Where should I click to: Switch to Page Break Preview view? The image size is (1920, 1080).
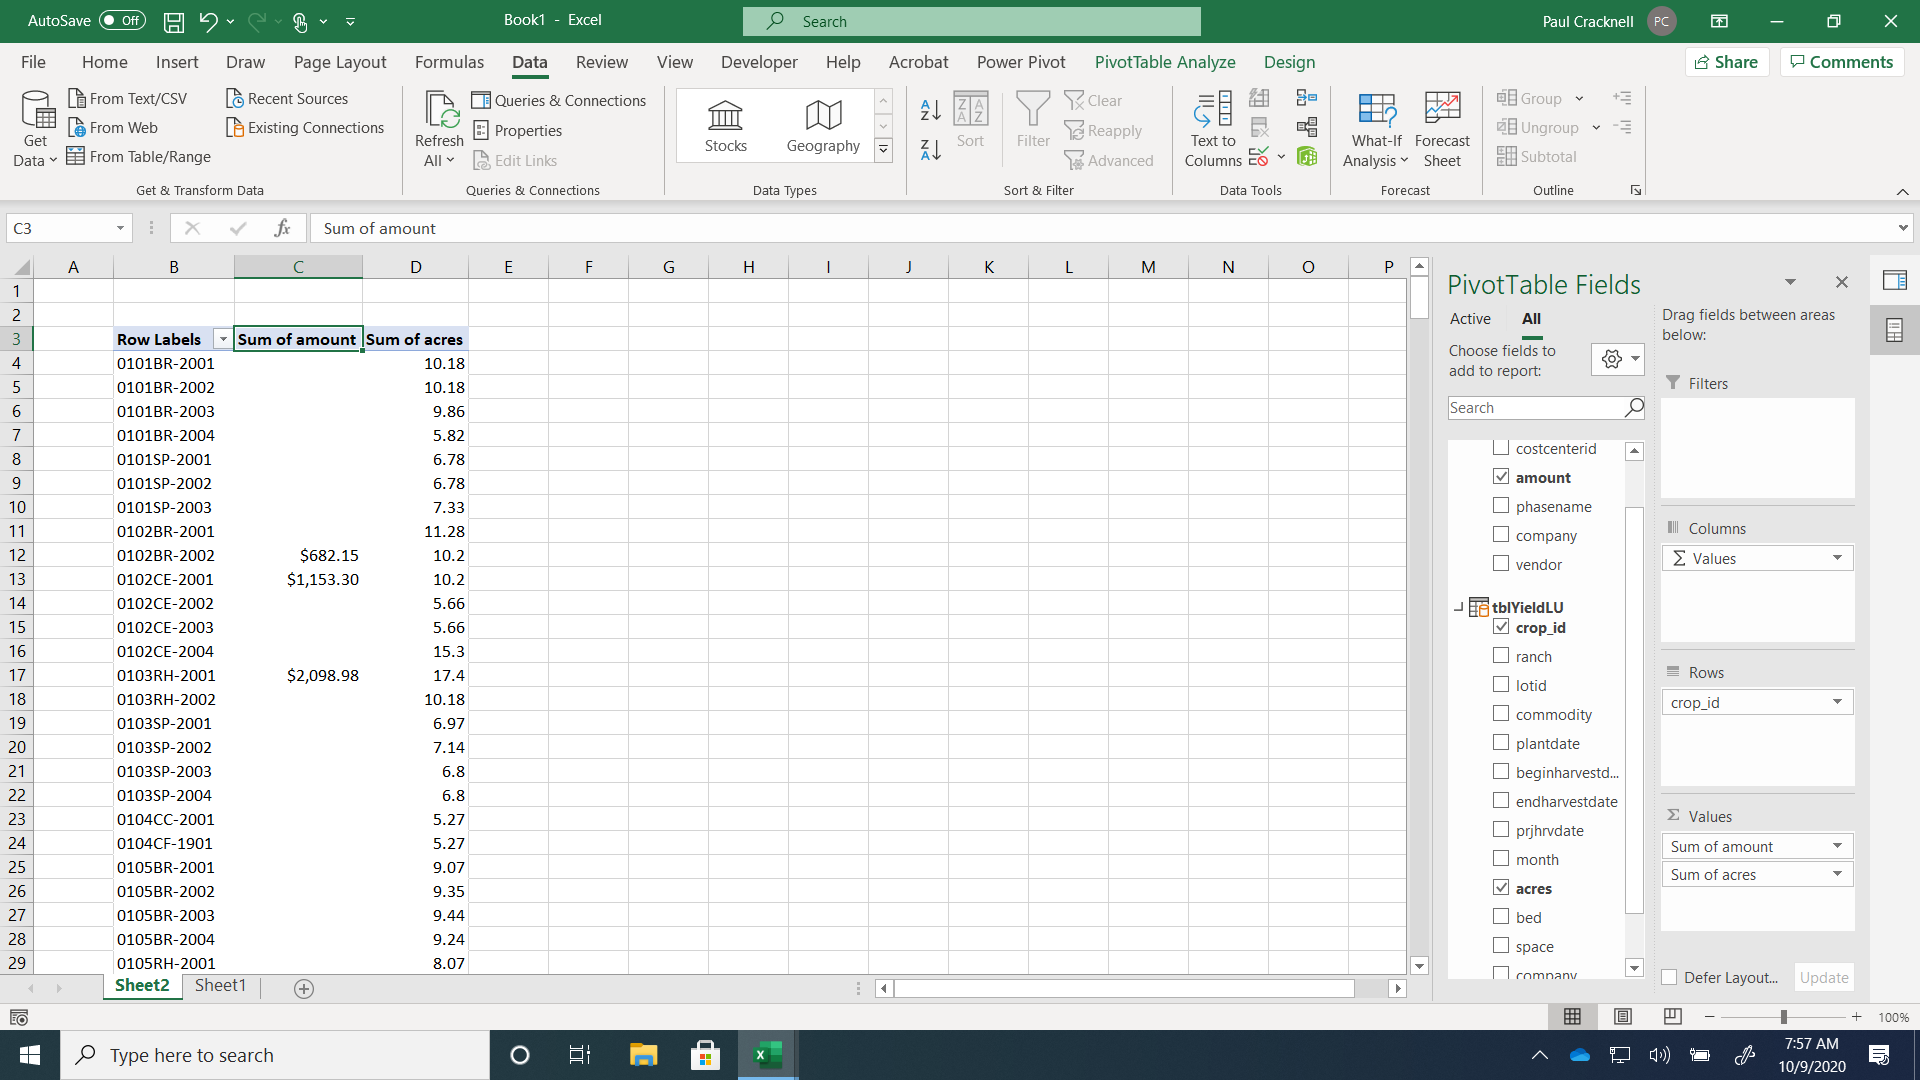pos(1672,1017)
